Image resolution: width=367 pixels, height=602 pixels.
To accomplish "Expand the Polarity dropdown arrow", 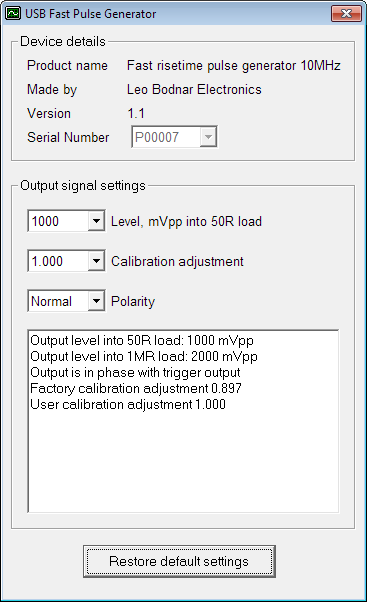I will click(96, 301).
